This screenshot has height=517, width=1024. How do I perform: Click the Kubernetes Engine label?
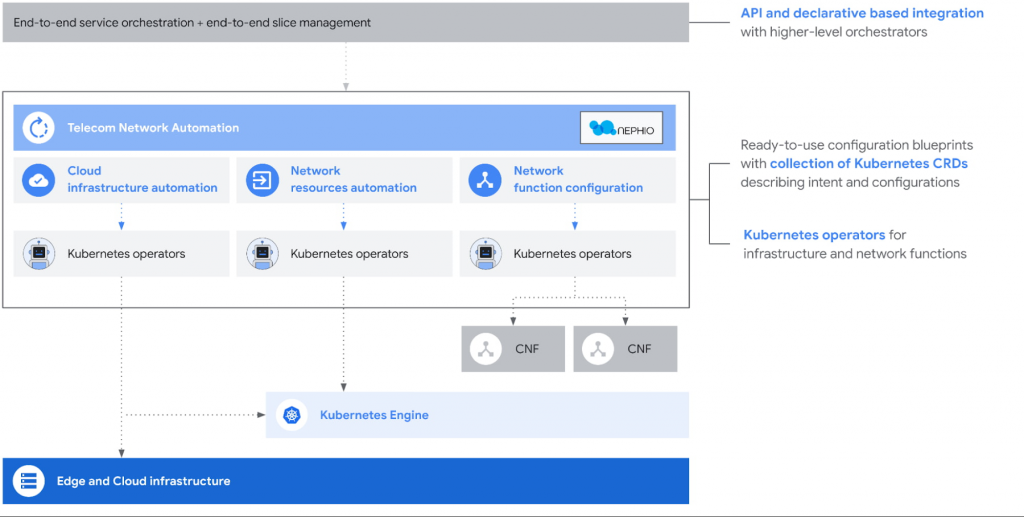pyautogui.click(x=374, y=415)
